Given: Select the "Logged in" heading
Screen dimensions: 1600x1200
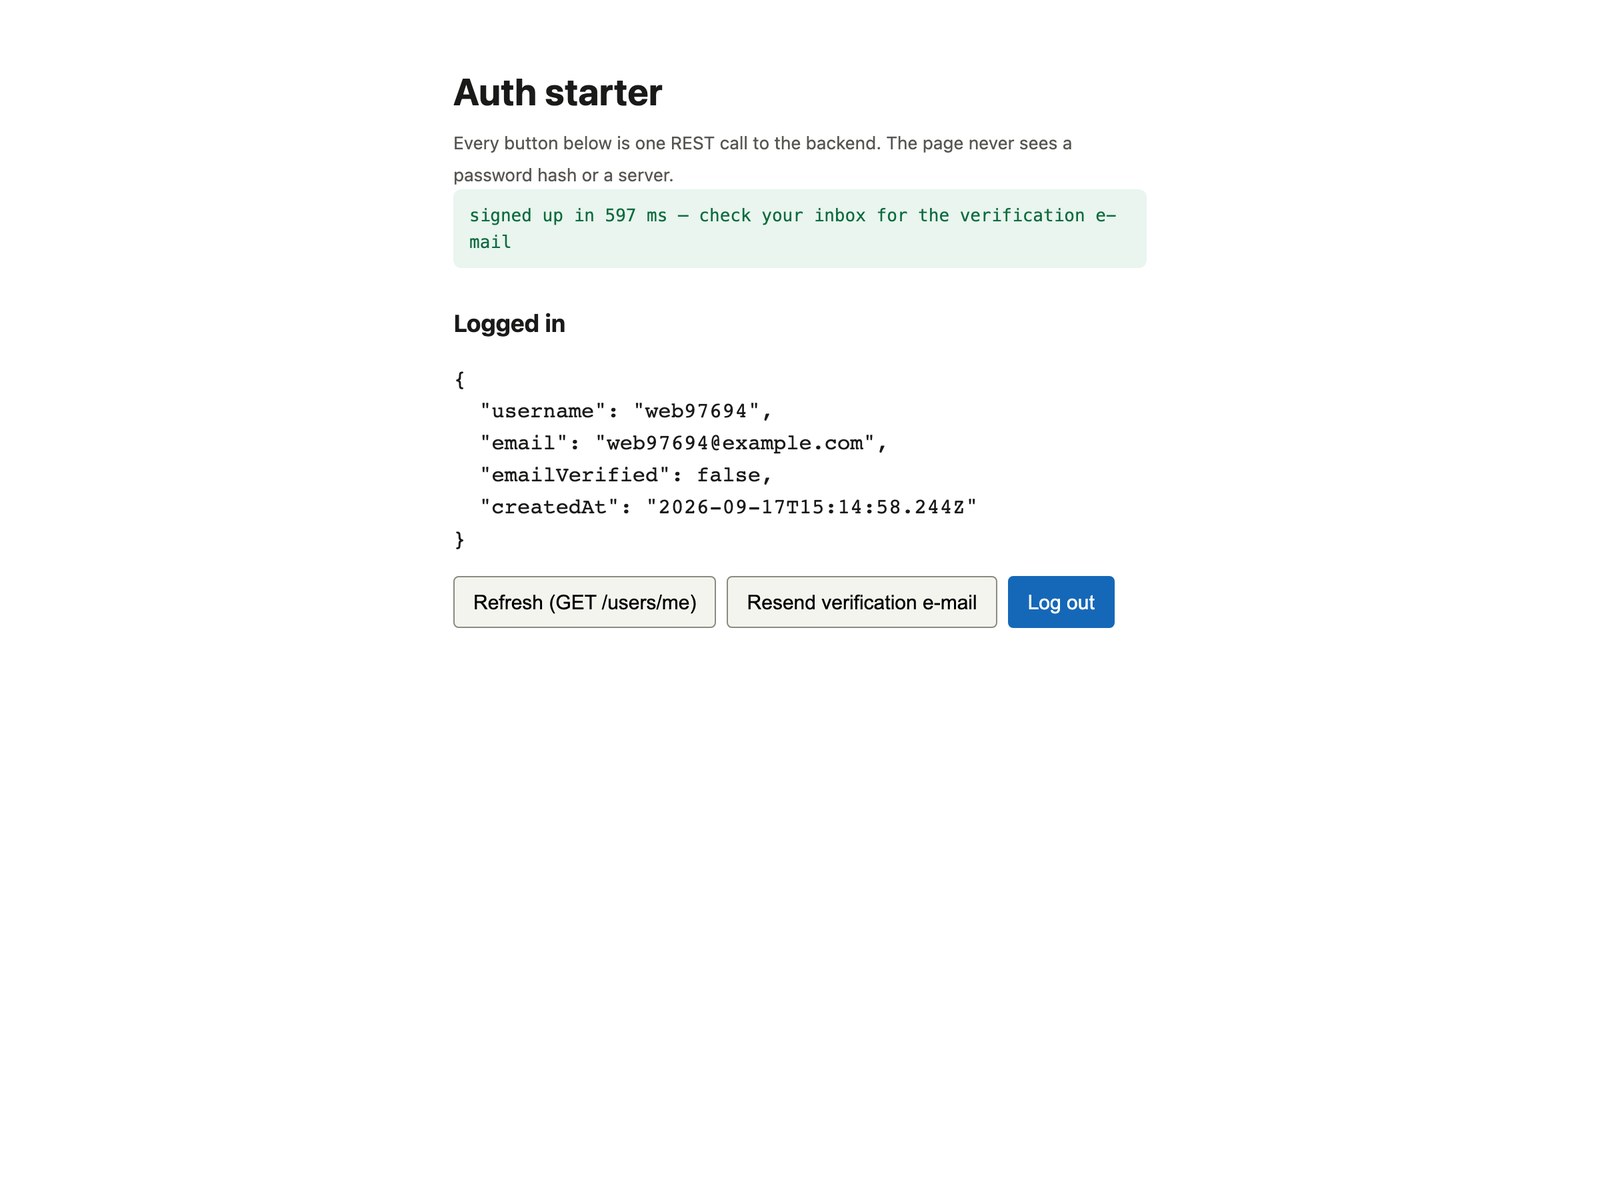Looking at the screenshot, I should click(509, 324).
